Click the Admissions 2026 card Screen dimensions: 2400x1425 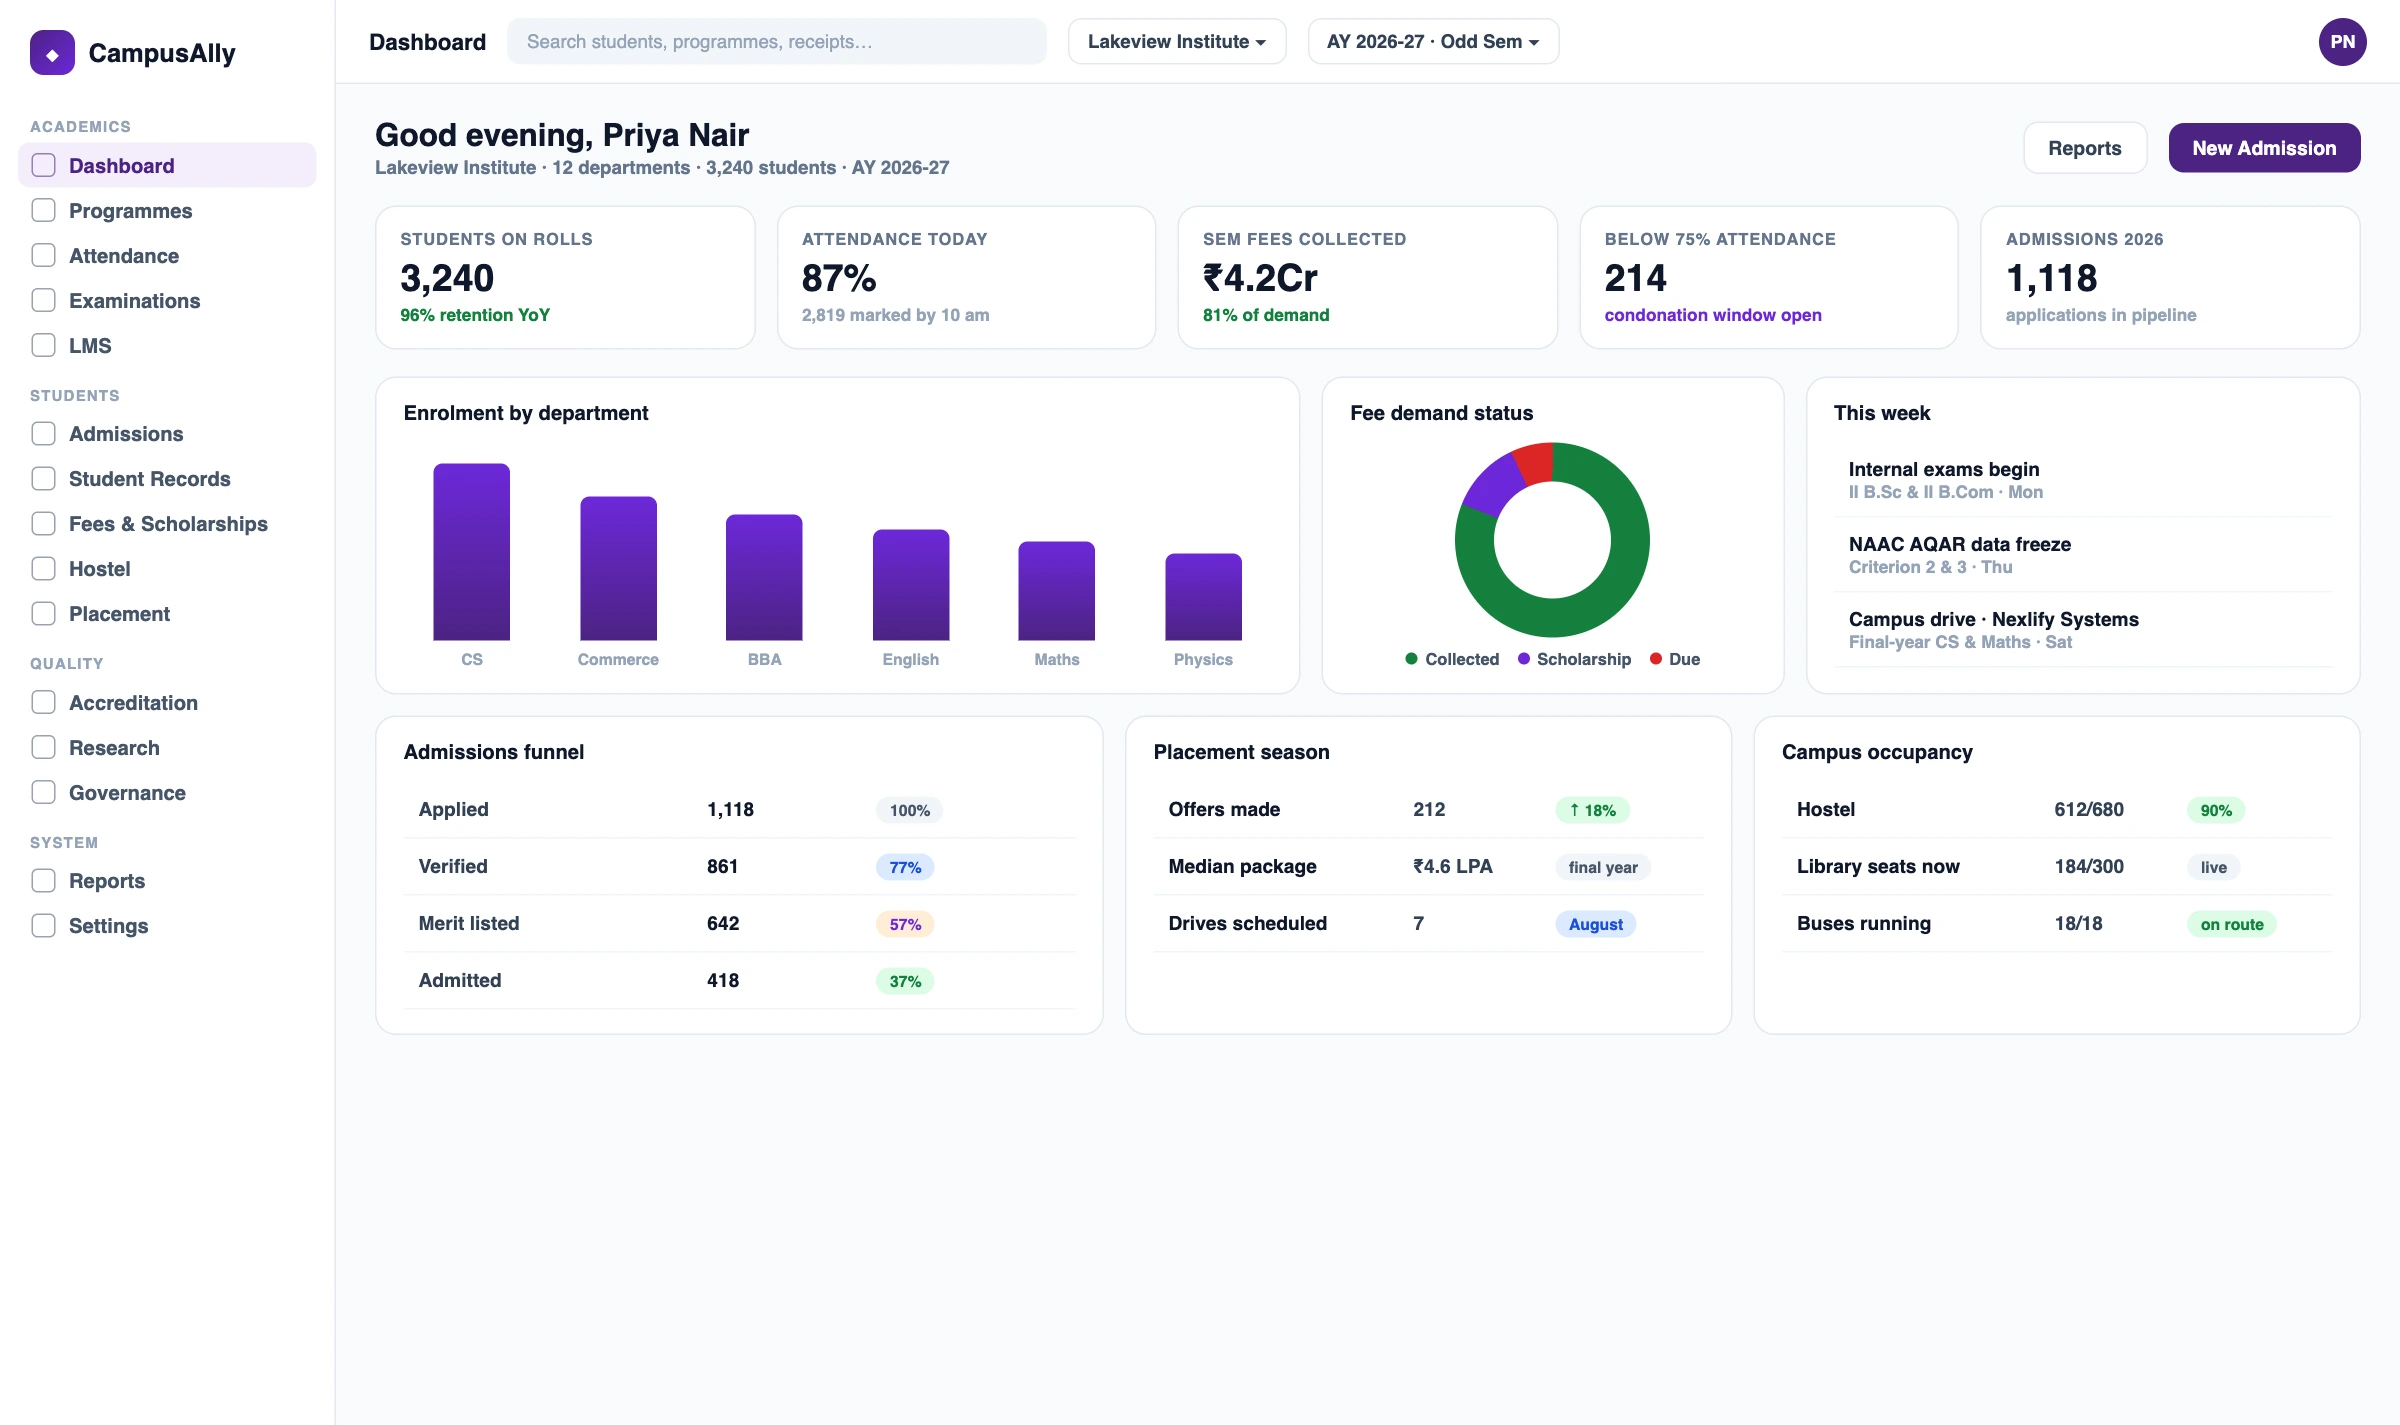(x=2170, y=277)
